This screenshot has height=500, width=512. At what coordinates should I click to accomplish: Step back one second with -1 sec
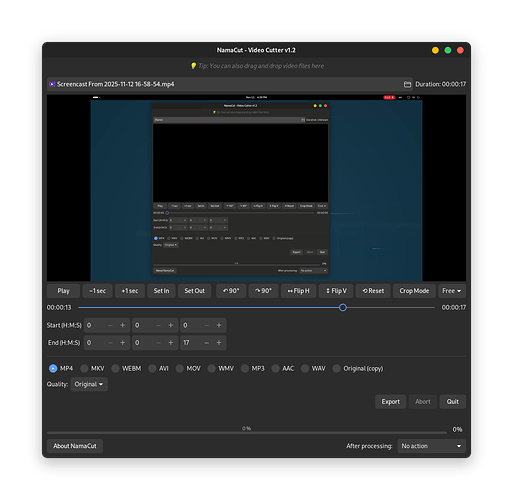pyautogui.click(x=97, y=291)
